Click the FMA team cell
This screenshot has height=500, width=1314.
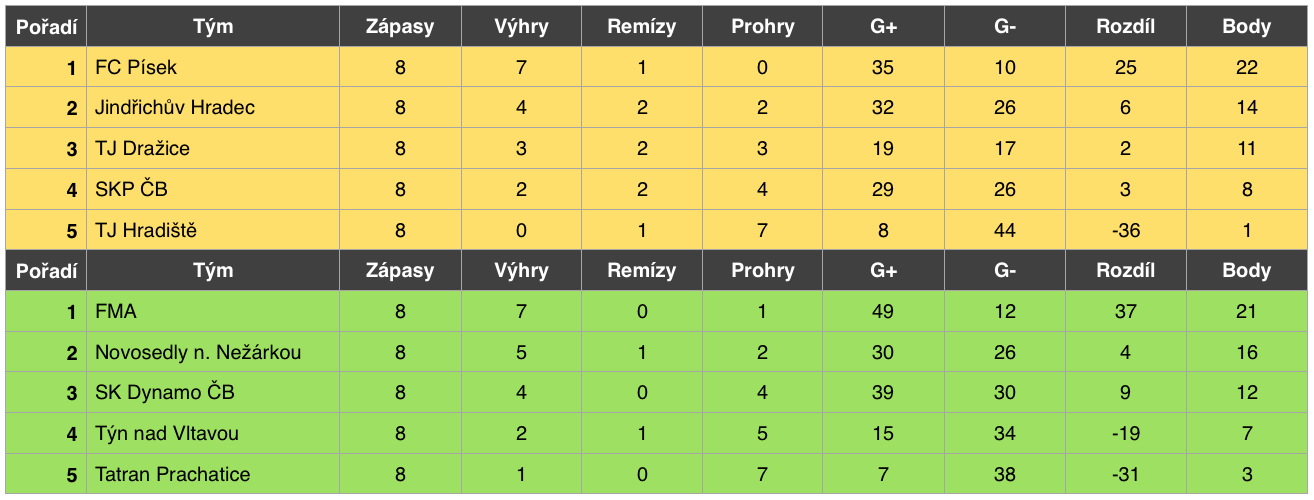(x=213, y=312)
